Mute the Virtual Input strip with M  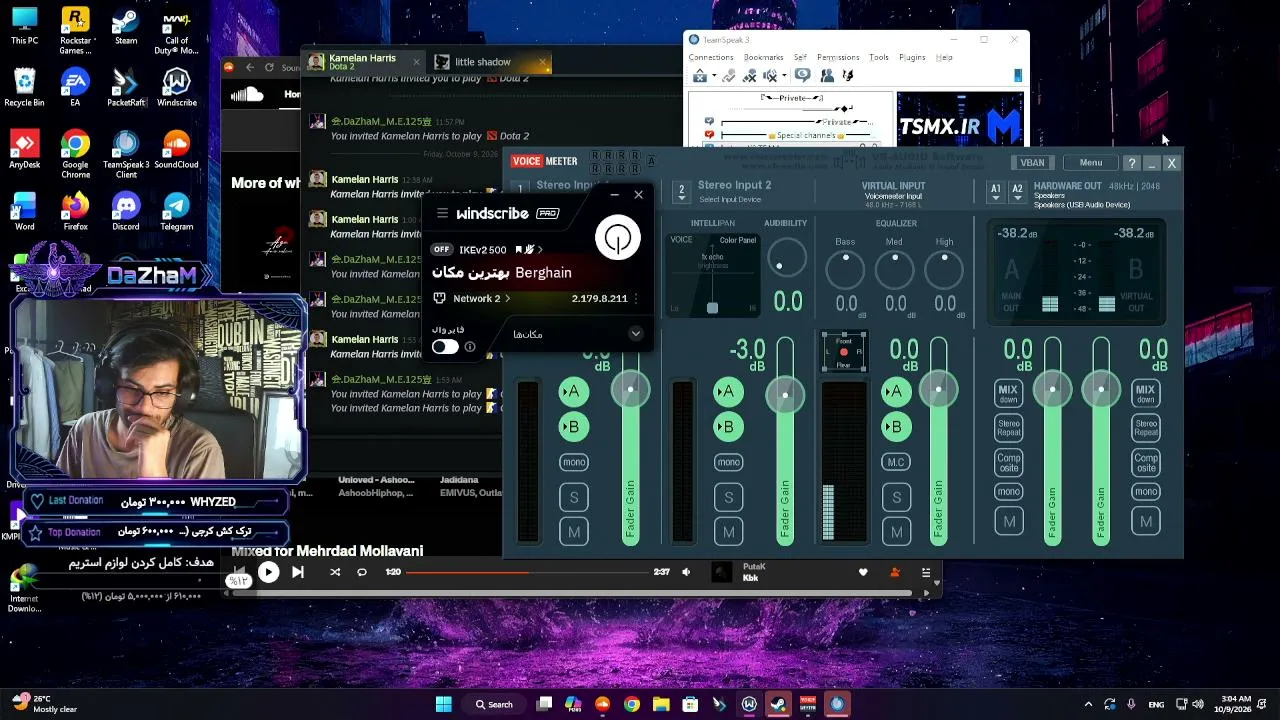click(896, 531)
